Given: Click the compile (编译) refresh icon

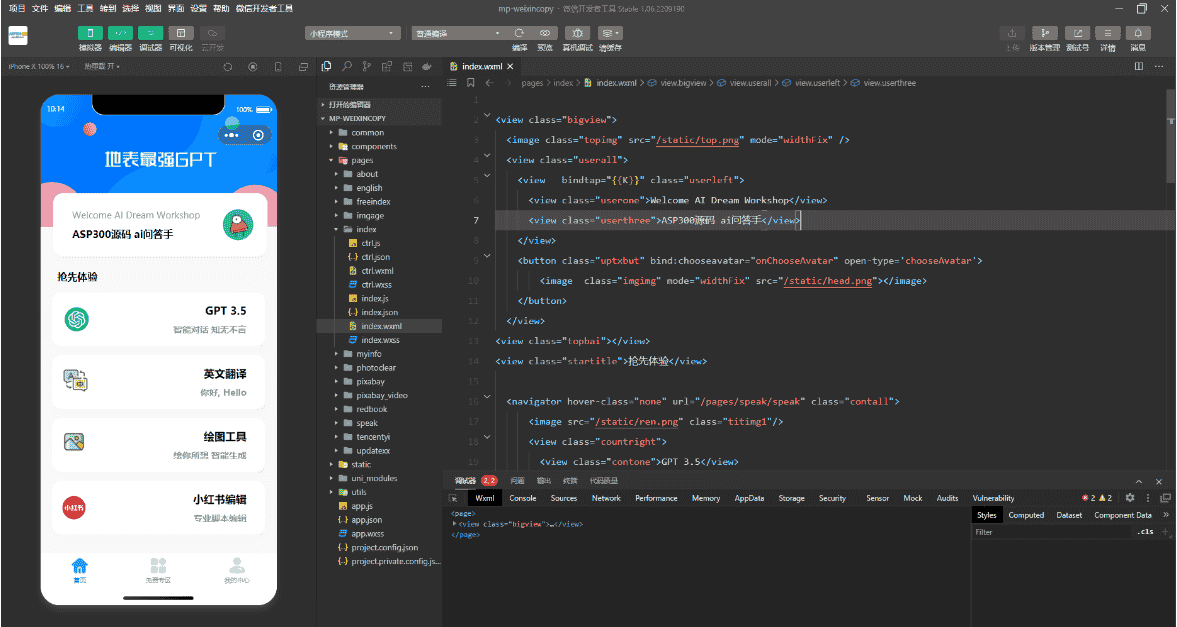Looking at the screenshot, I should 519,33.
